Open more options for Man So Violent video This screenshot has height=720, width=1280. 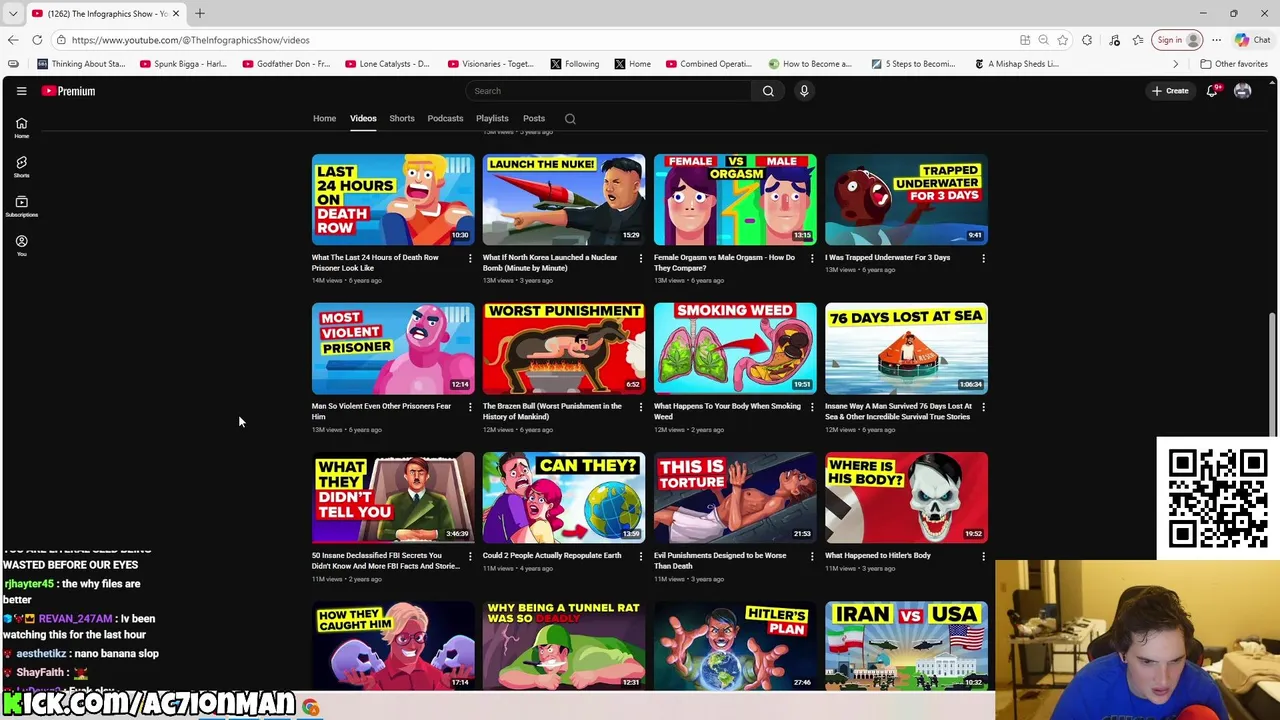pos(470,407)
